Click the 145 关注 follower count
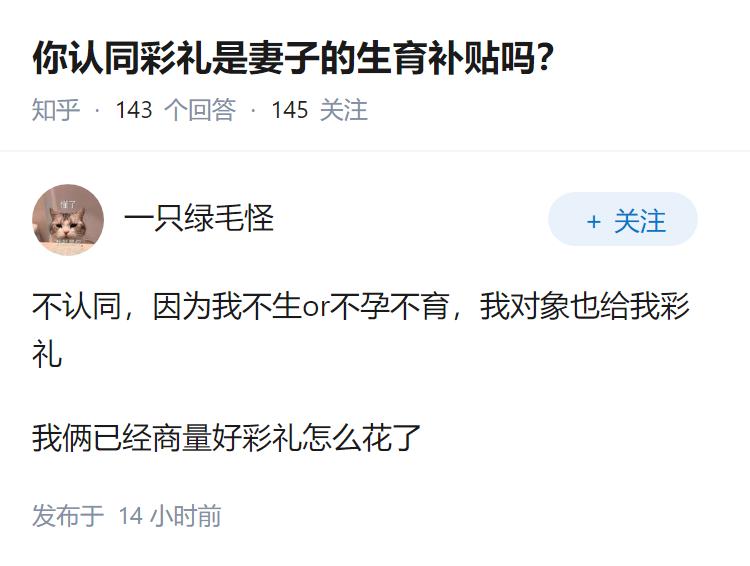The width and height of the screenshot is (750, 566). tap(319, 110)
